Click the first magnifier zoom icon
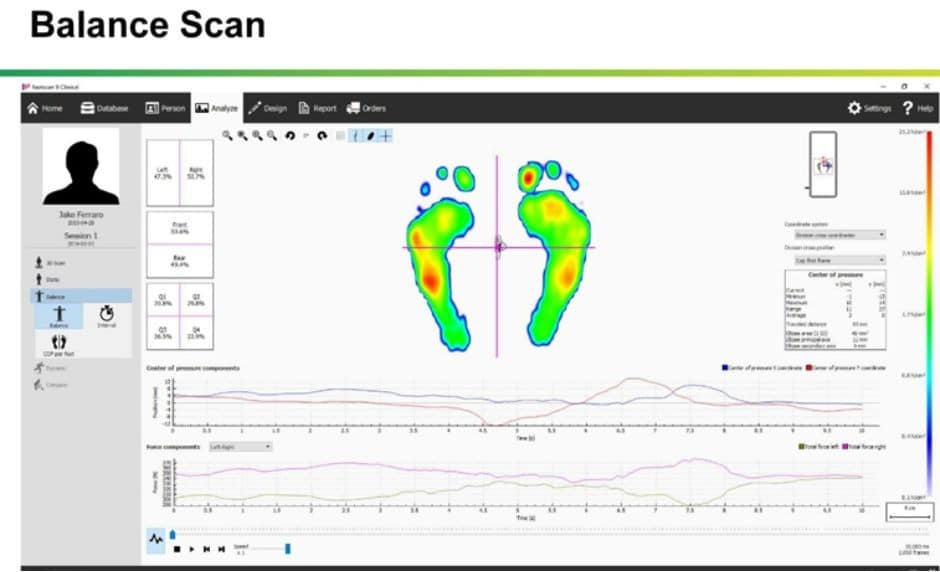 pyautogui.click(x=228, y=135)
